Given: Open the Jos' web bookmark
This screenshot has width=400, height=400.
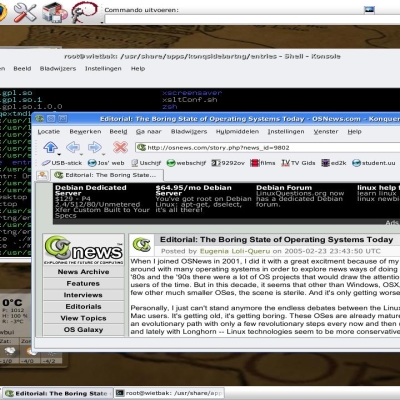Looking at the screenshot, I should (x=106, y=163).
